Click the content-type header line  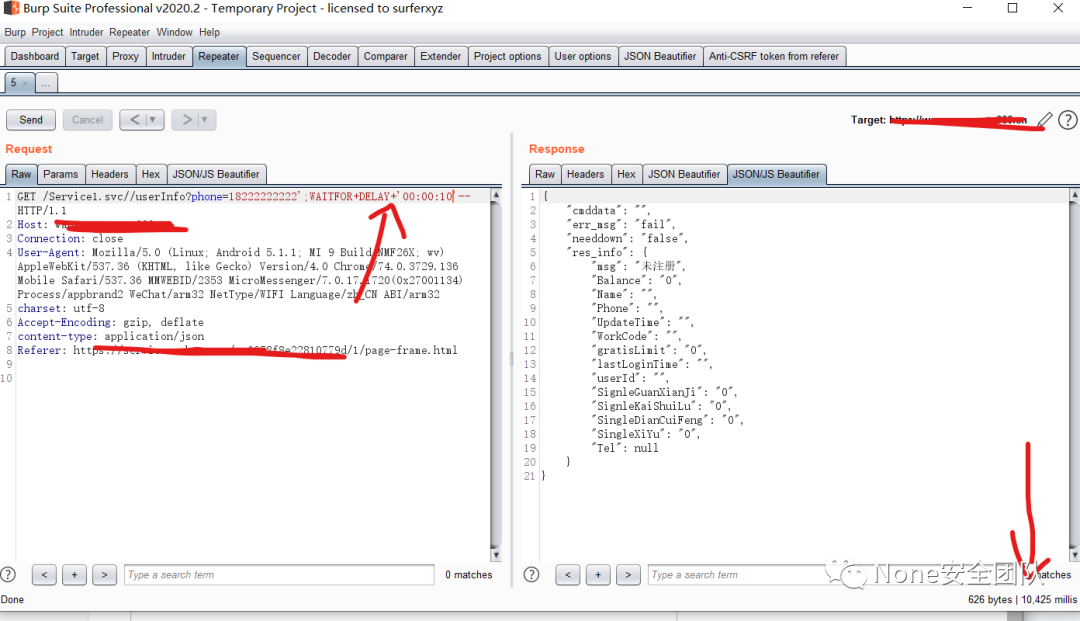[x=111, y=337]
